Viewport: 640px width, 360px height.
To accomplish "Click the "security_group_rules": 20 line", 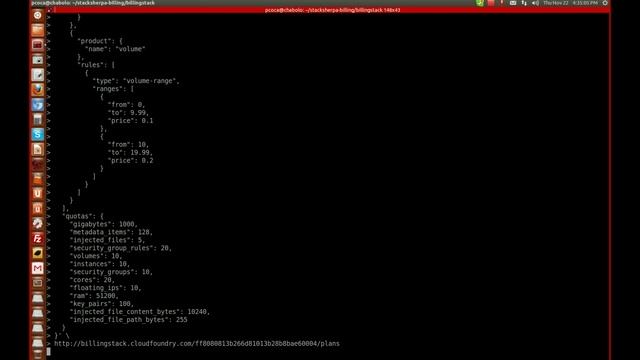I will point(121,248).
